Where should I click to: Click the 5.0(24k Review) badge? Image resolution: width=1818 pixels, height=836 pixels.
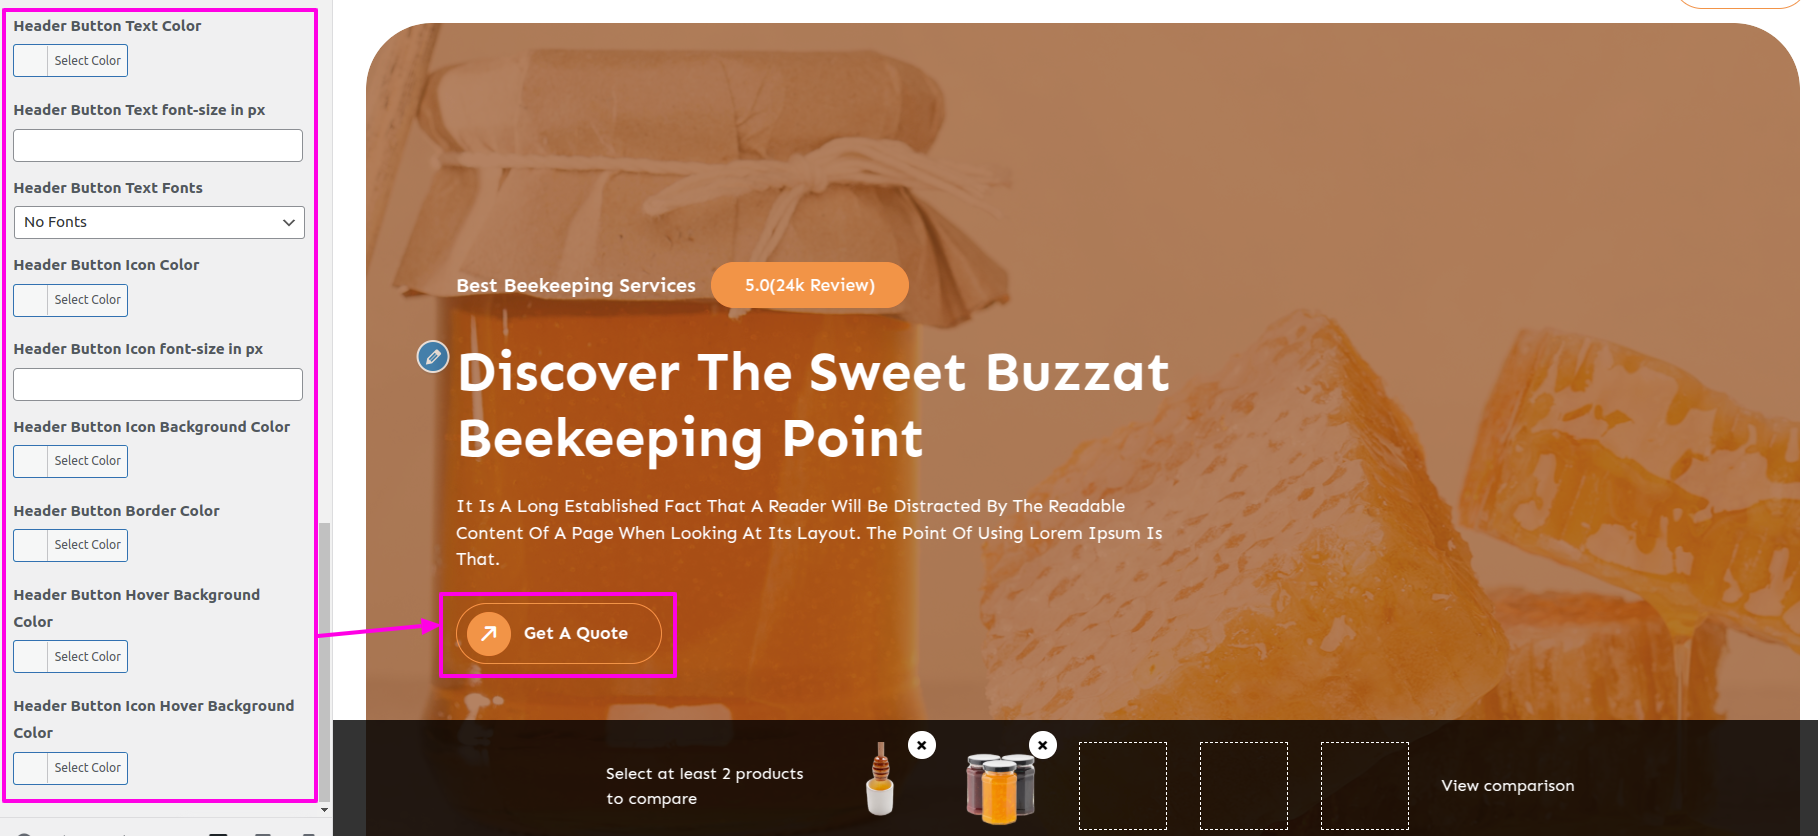[810, 285]
